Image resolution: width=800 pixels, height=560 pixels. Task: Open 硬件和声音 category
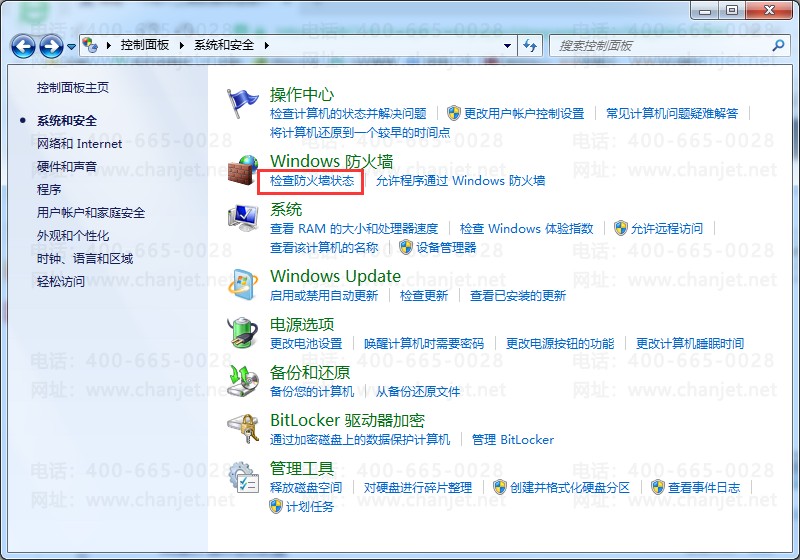point(67,167)
